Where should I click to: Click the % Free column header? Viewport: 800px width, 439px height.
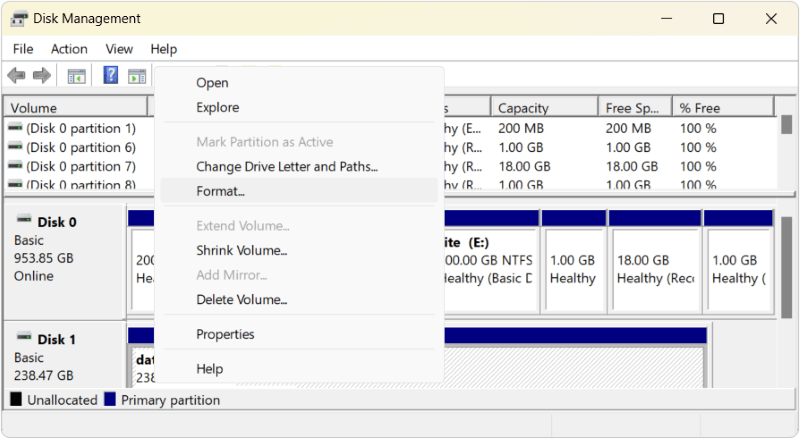(x=720, y=108)
